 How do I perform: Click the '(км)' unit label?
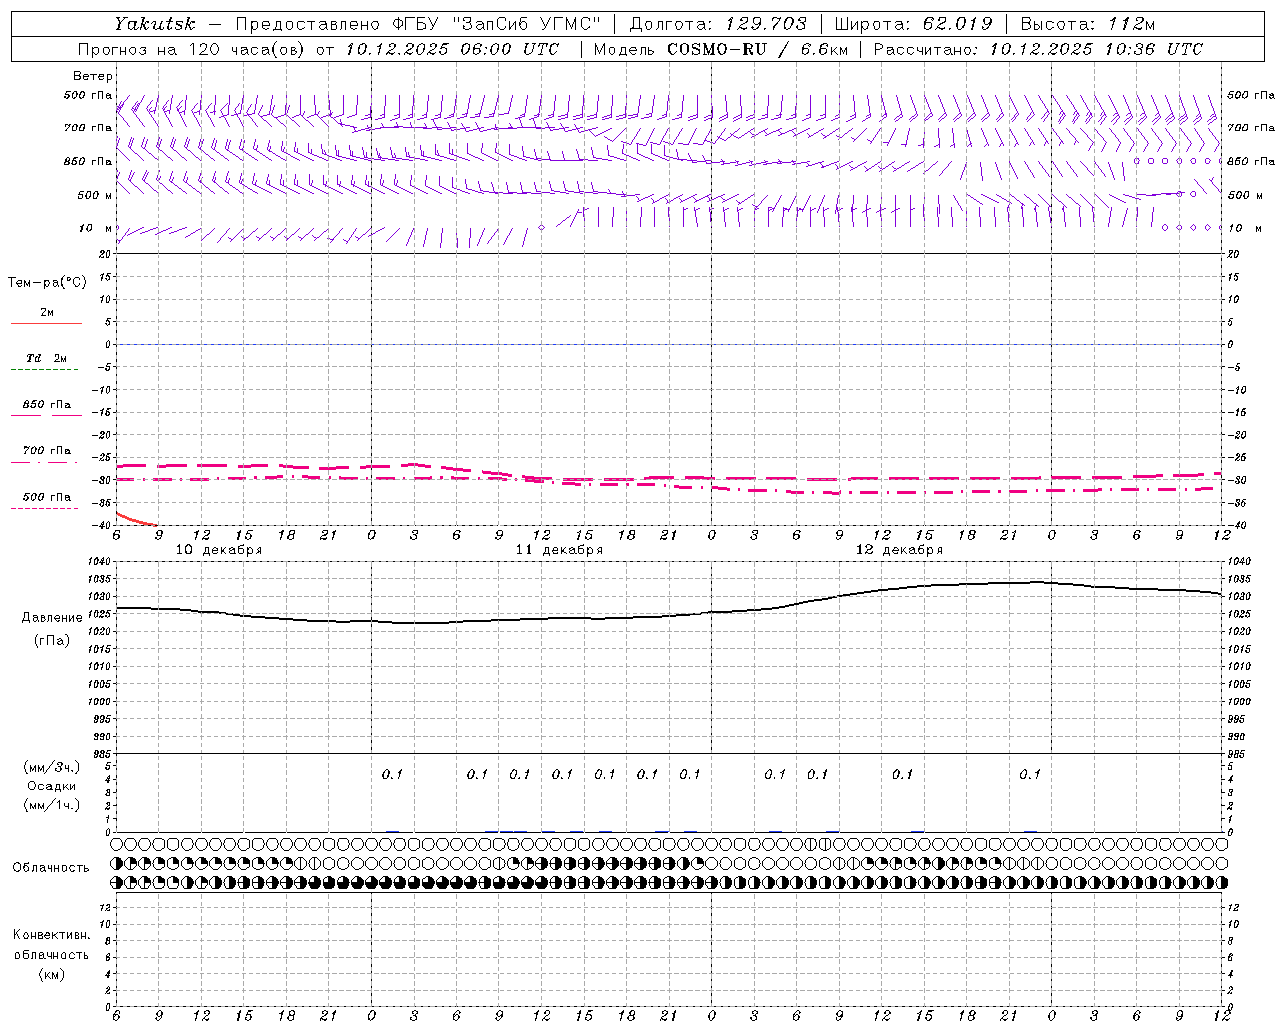[51, 974]
